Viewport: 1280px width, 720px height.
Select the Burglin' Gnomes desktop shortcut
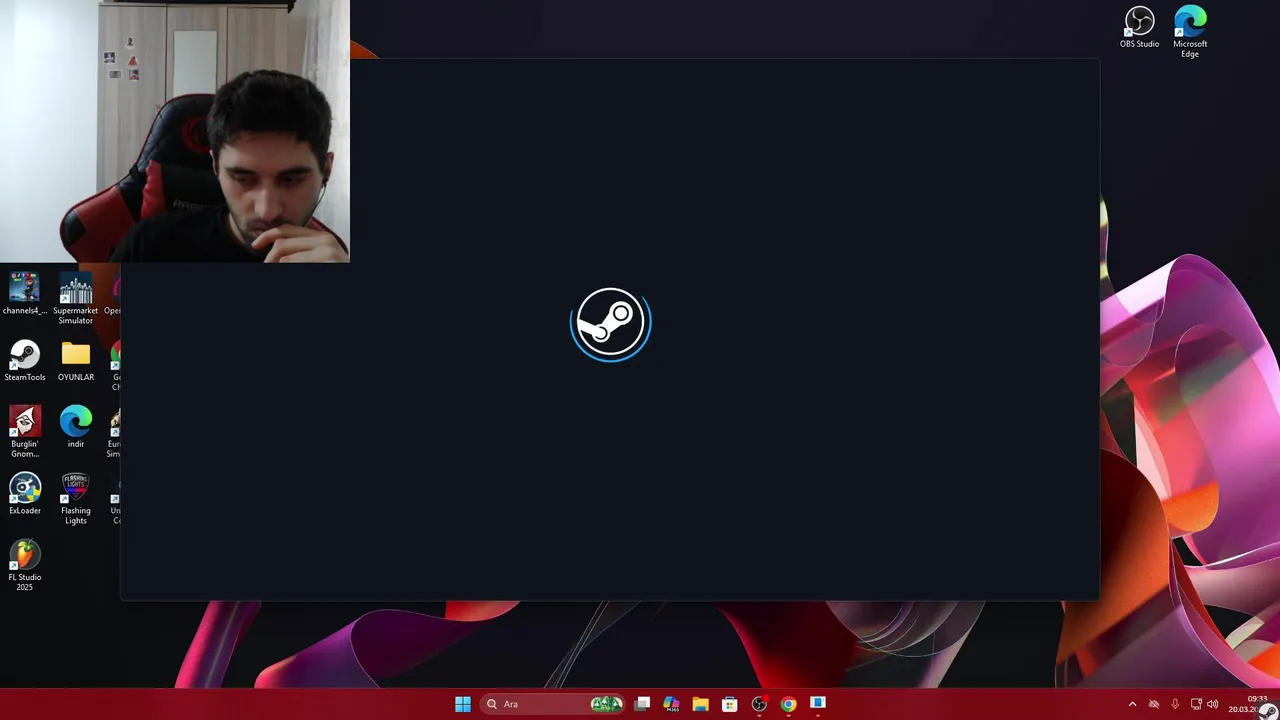click(25, 432)
